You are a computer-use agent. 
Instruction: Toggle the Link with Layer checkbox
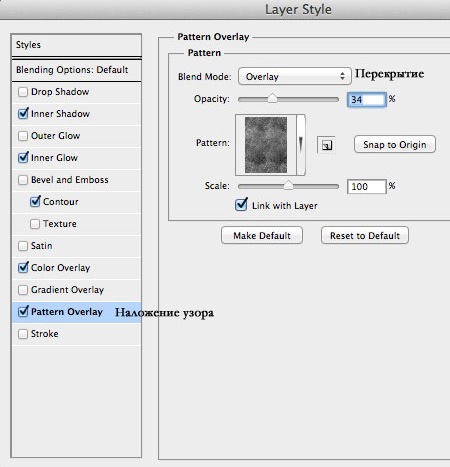click(x=241, y=205)
